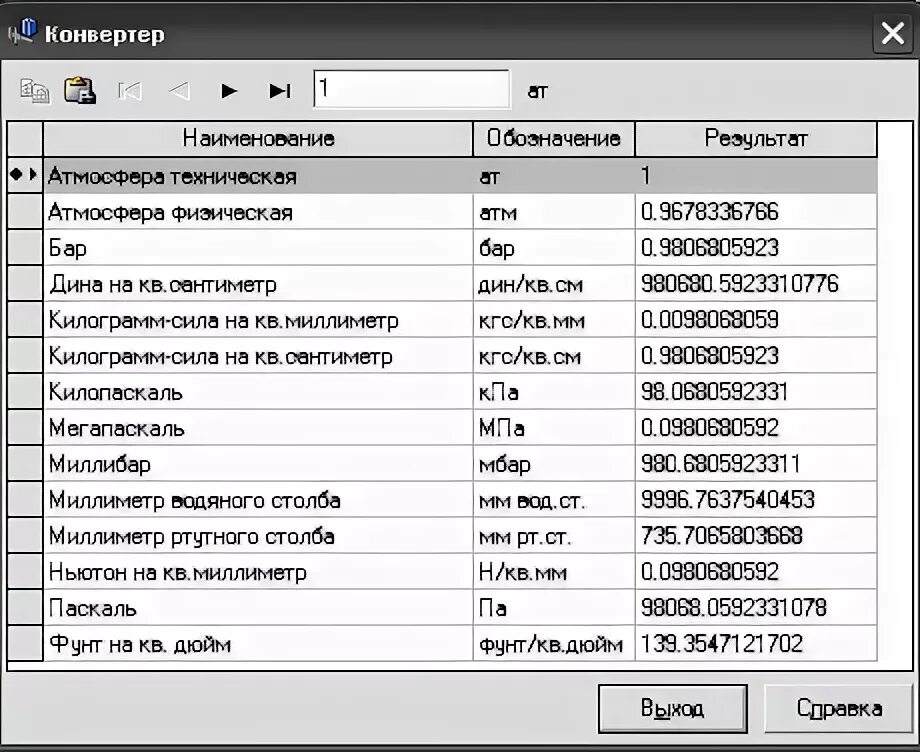Go to previous record arrow

179,91
